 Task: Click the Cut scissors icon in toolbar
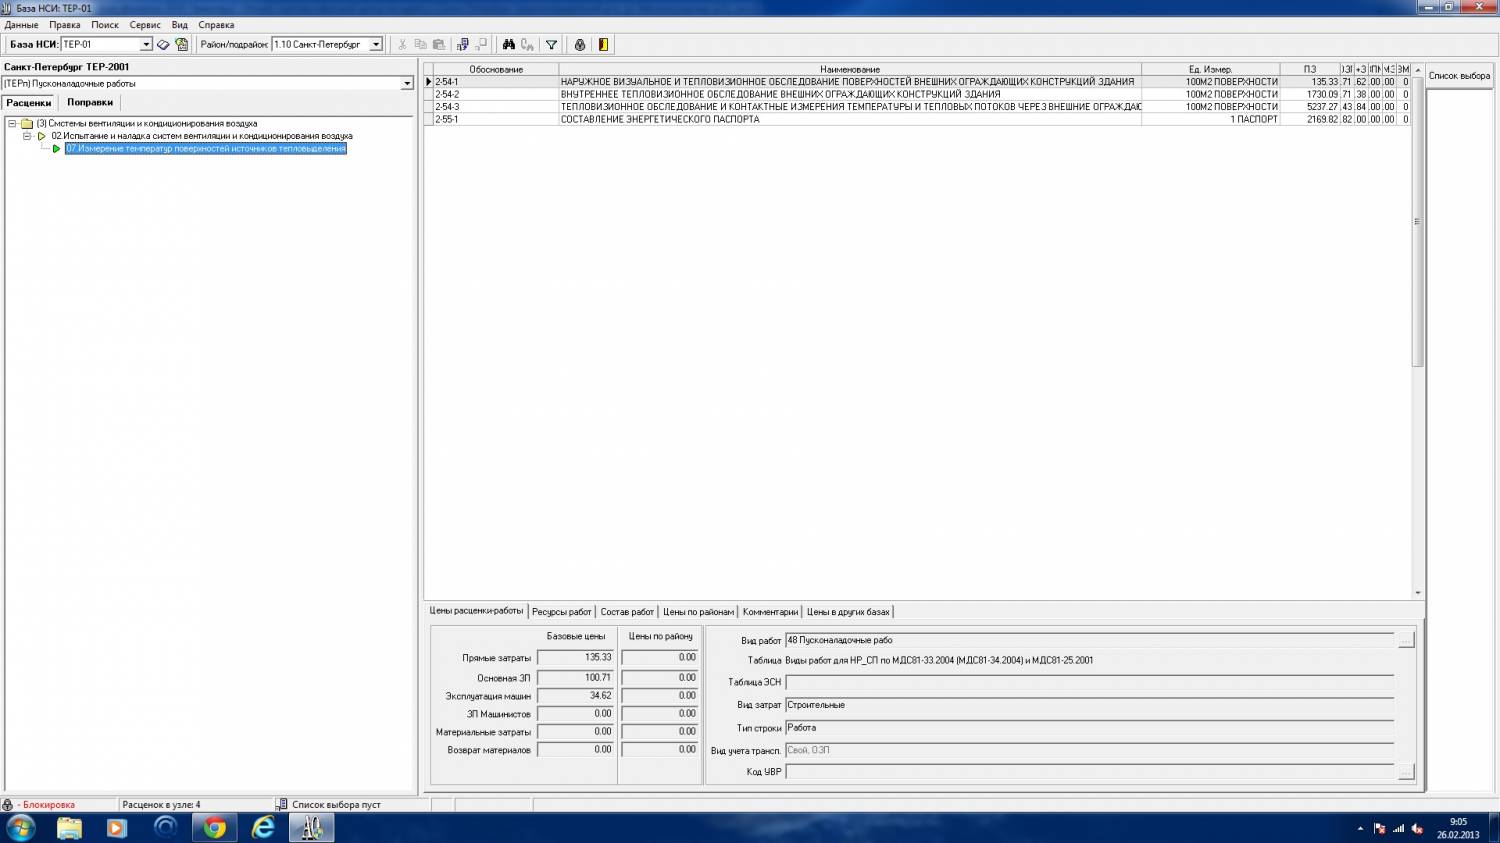click(x=402, y=45)
